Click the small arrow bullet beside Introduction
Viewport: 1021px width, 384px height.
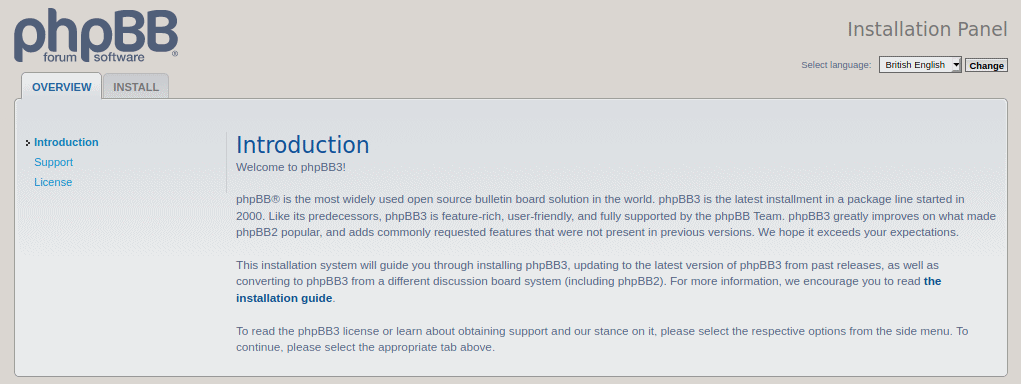29,143
